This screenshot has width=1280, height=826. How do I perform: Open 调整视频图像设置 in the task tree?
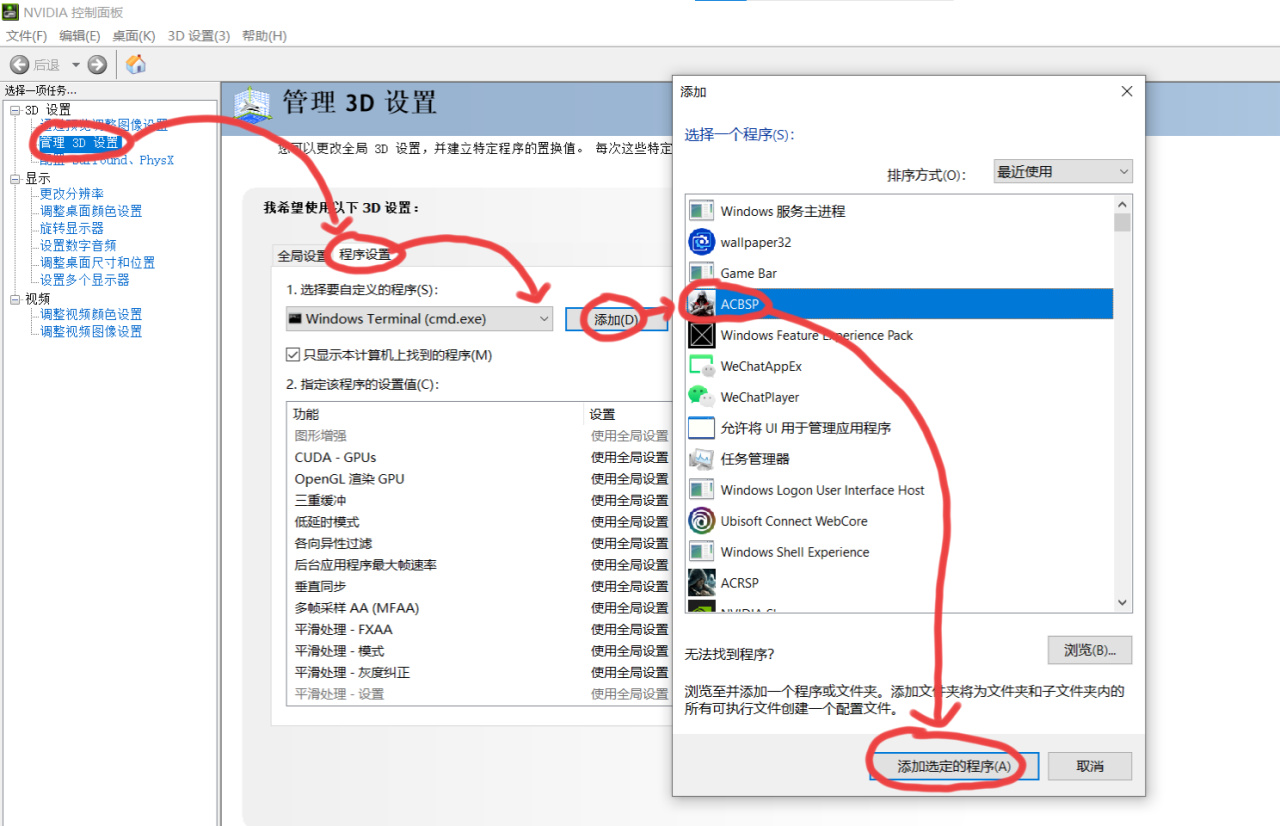91,331
